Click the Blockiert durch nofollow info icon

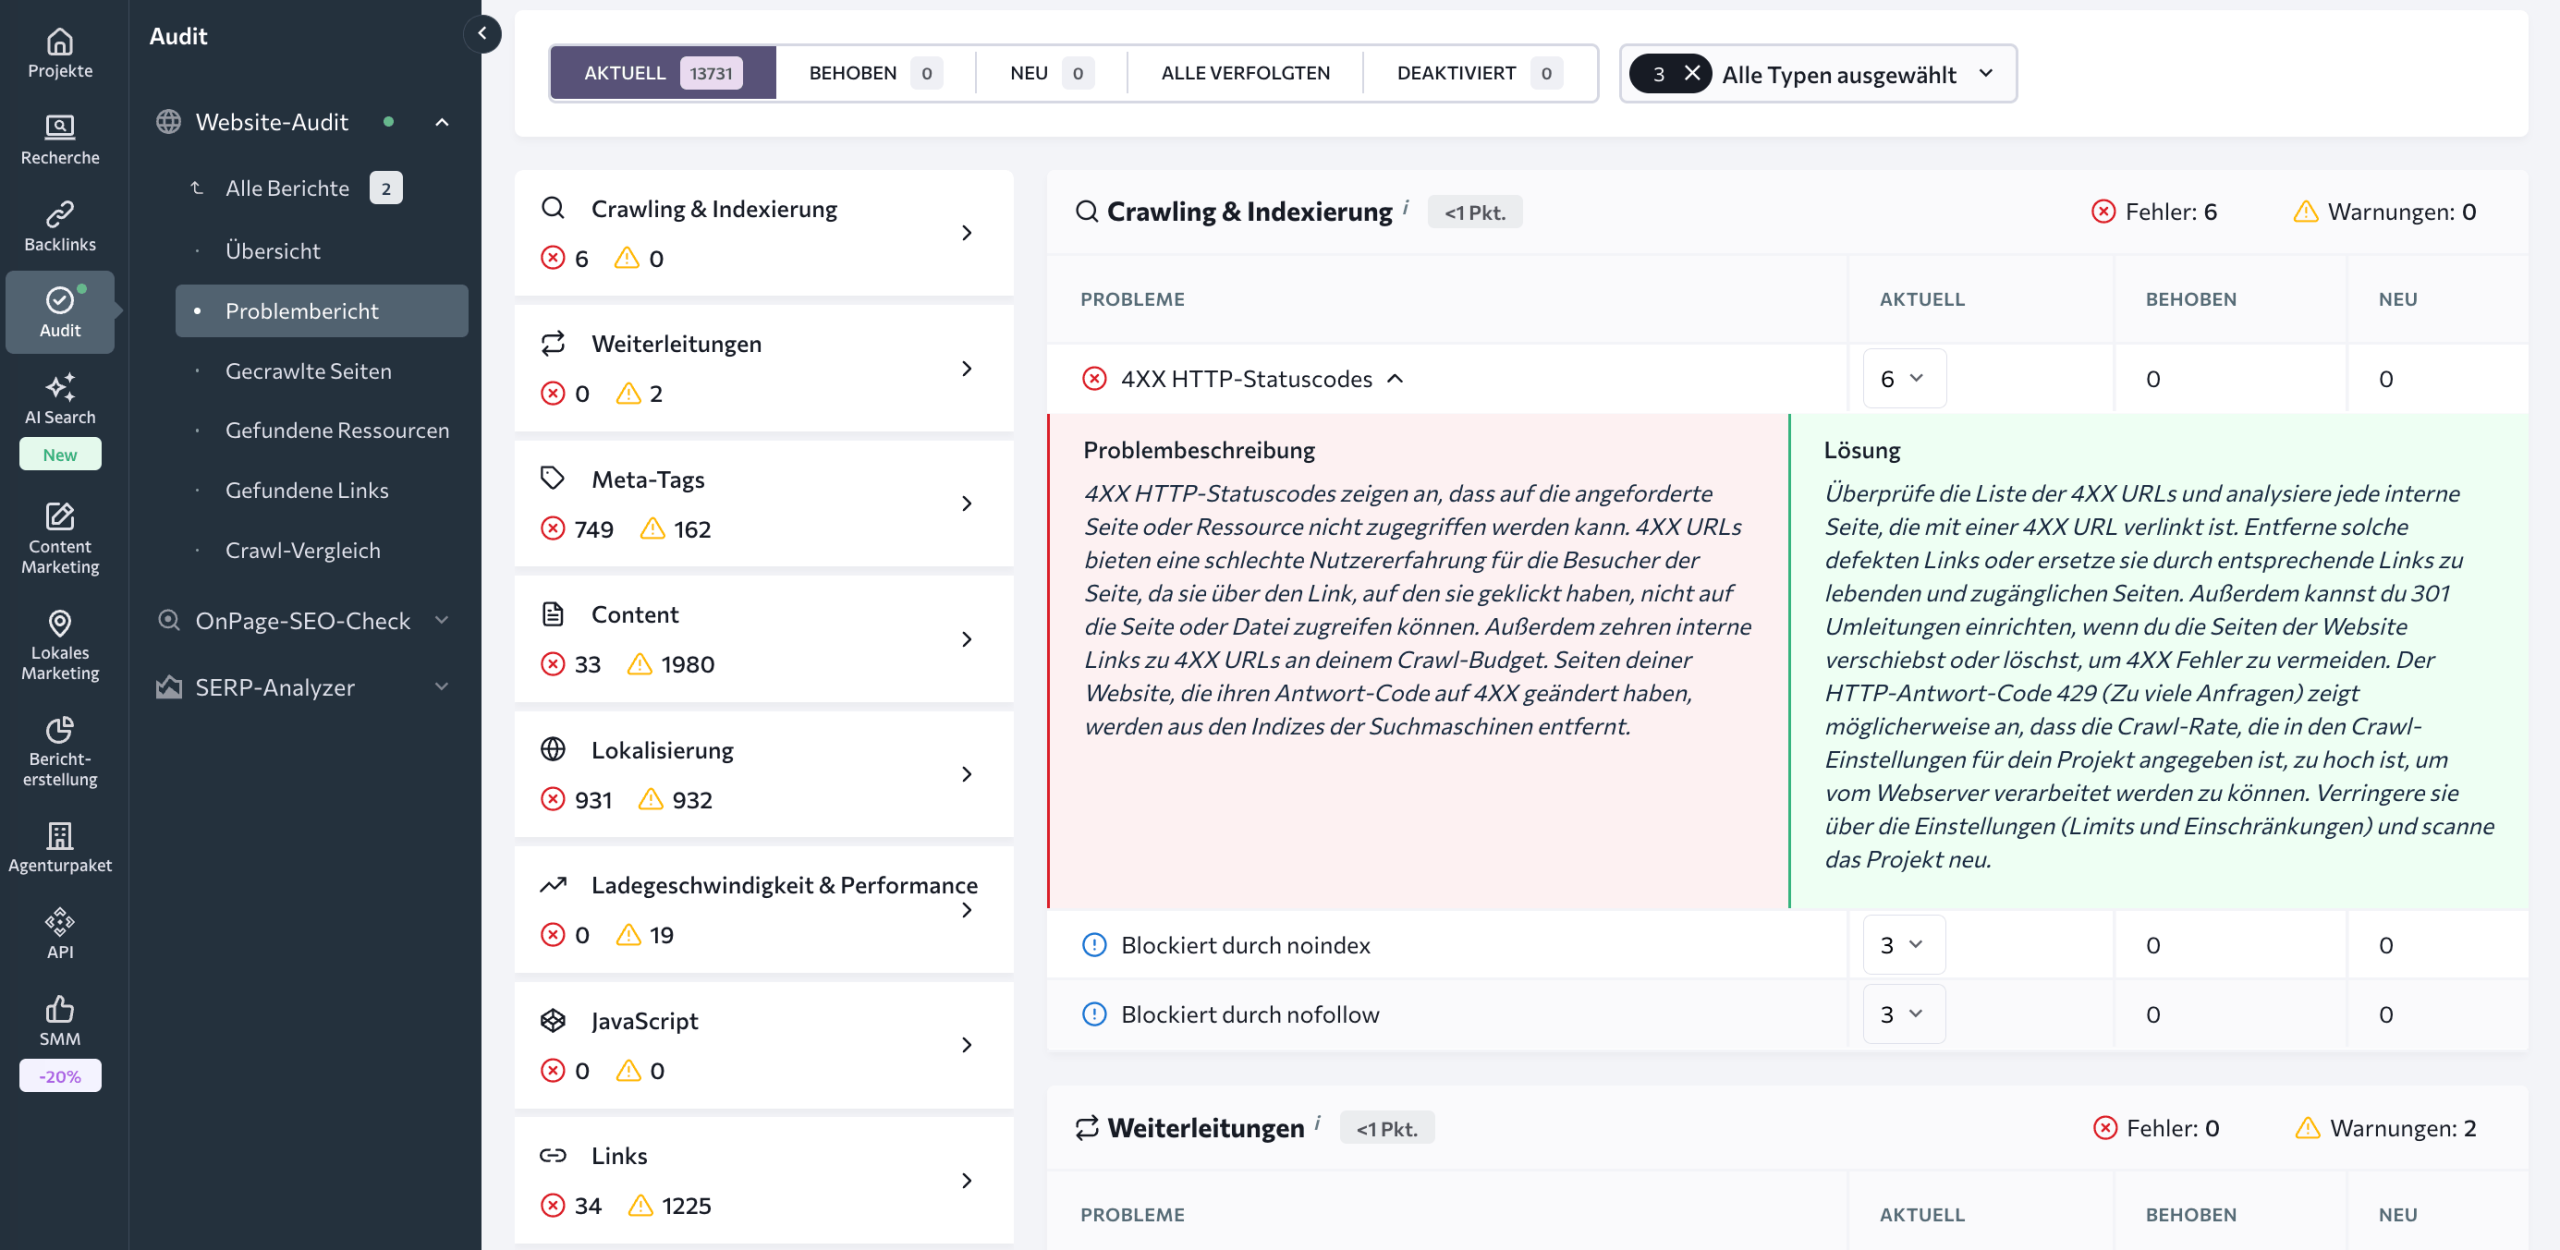pyautogui.click(x=1094, y=1014)
